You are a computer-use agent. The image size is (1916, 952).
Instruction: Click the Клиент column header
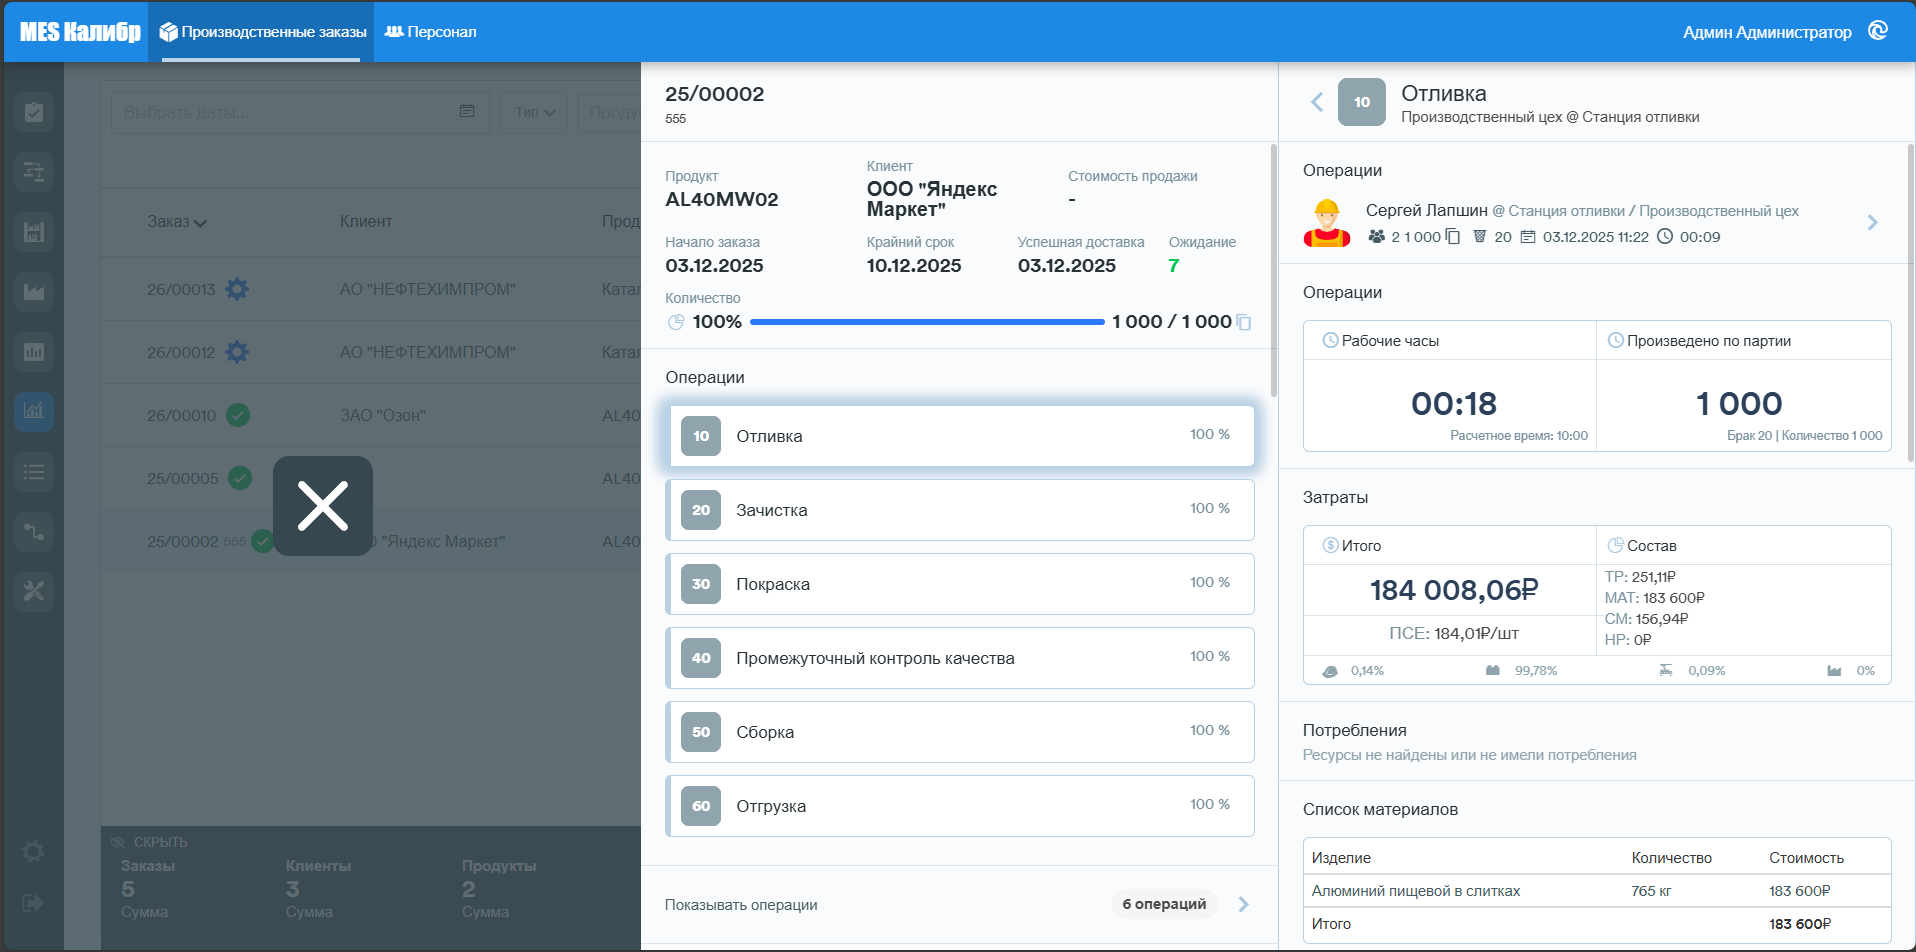pos(366,221)
